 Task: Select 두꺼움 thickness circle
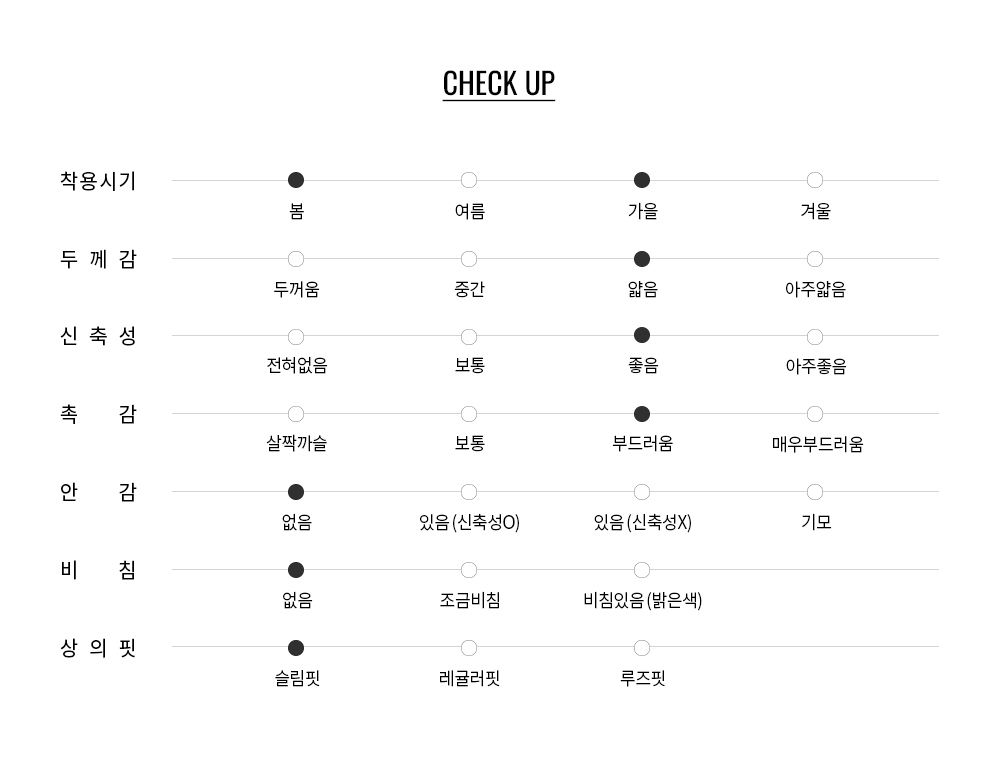point(296,259)
